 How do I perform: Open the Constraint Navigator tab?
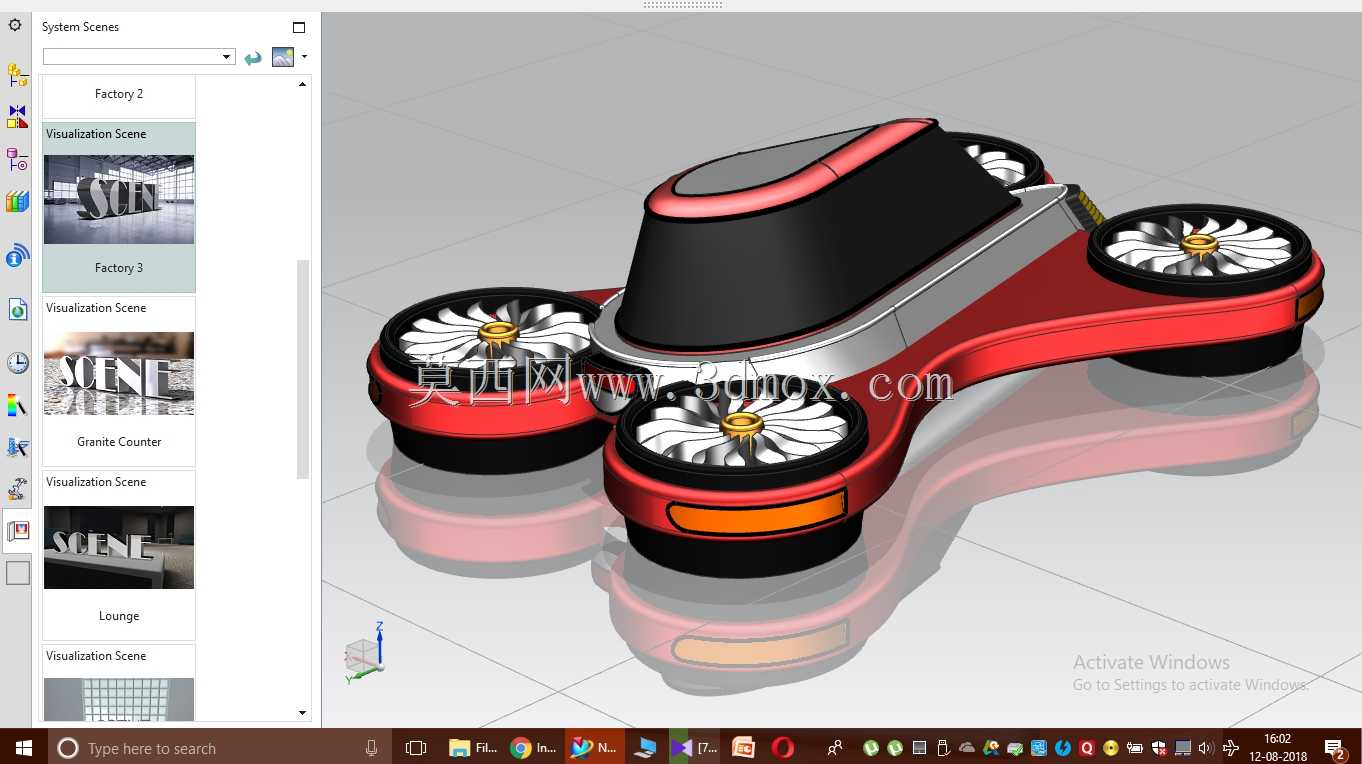pos(17,117)
